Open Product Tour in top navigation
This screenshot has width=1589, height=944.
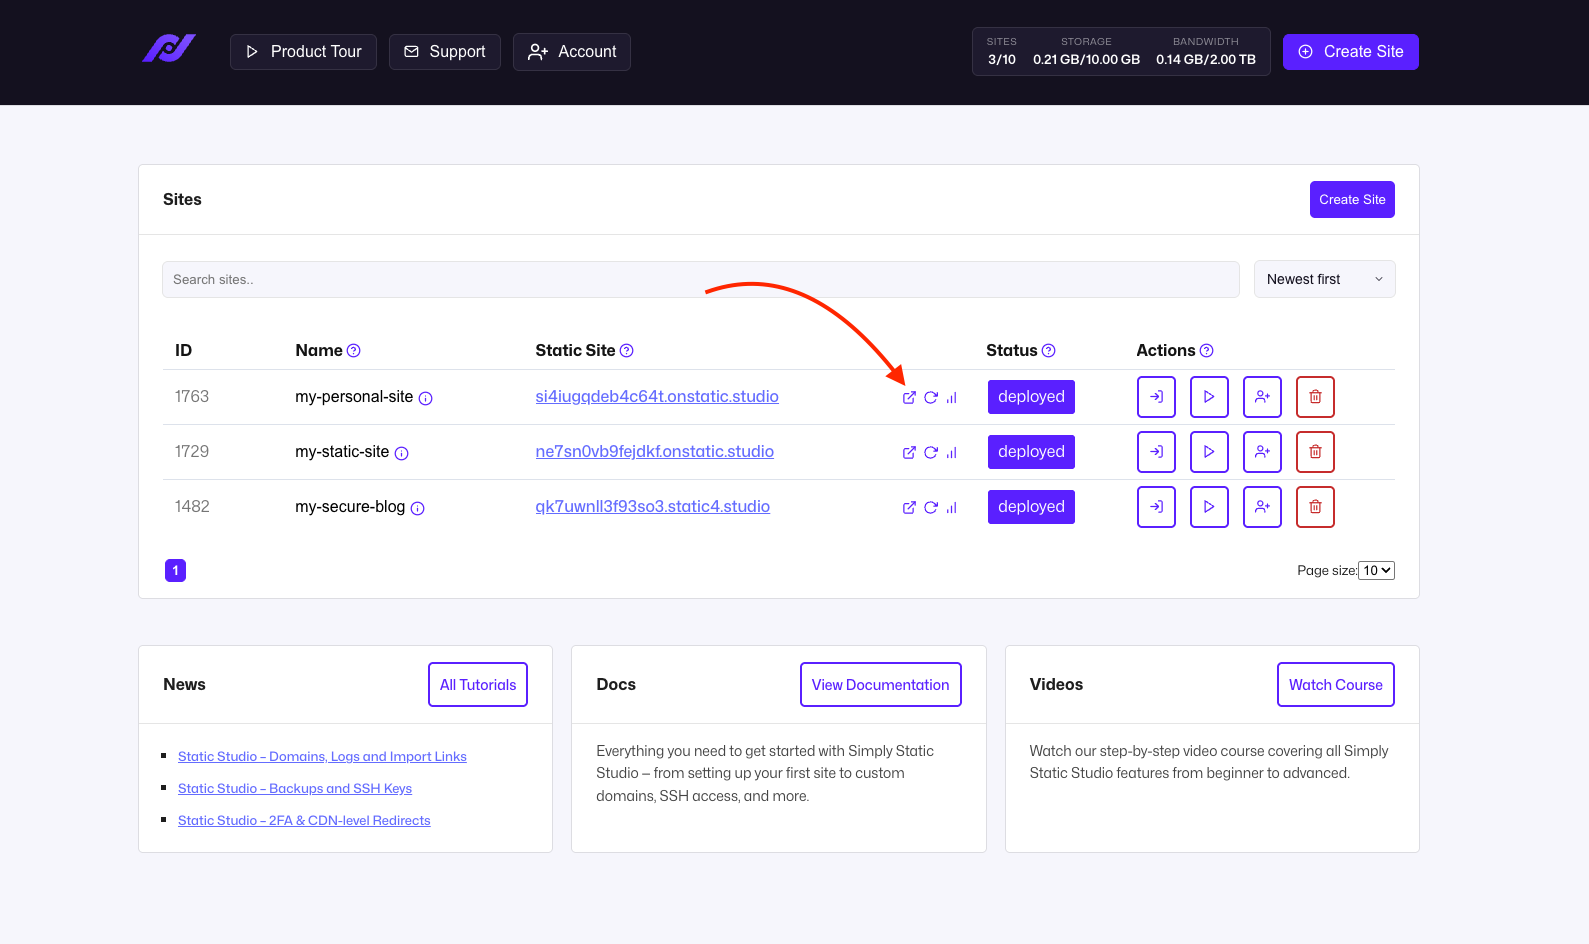click(x=303, y=52)
